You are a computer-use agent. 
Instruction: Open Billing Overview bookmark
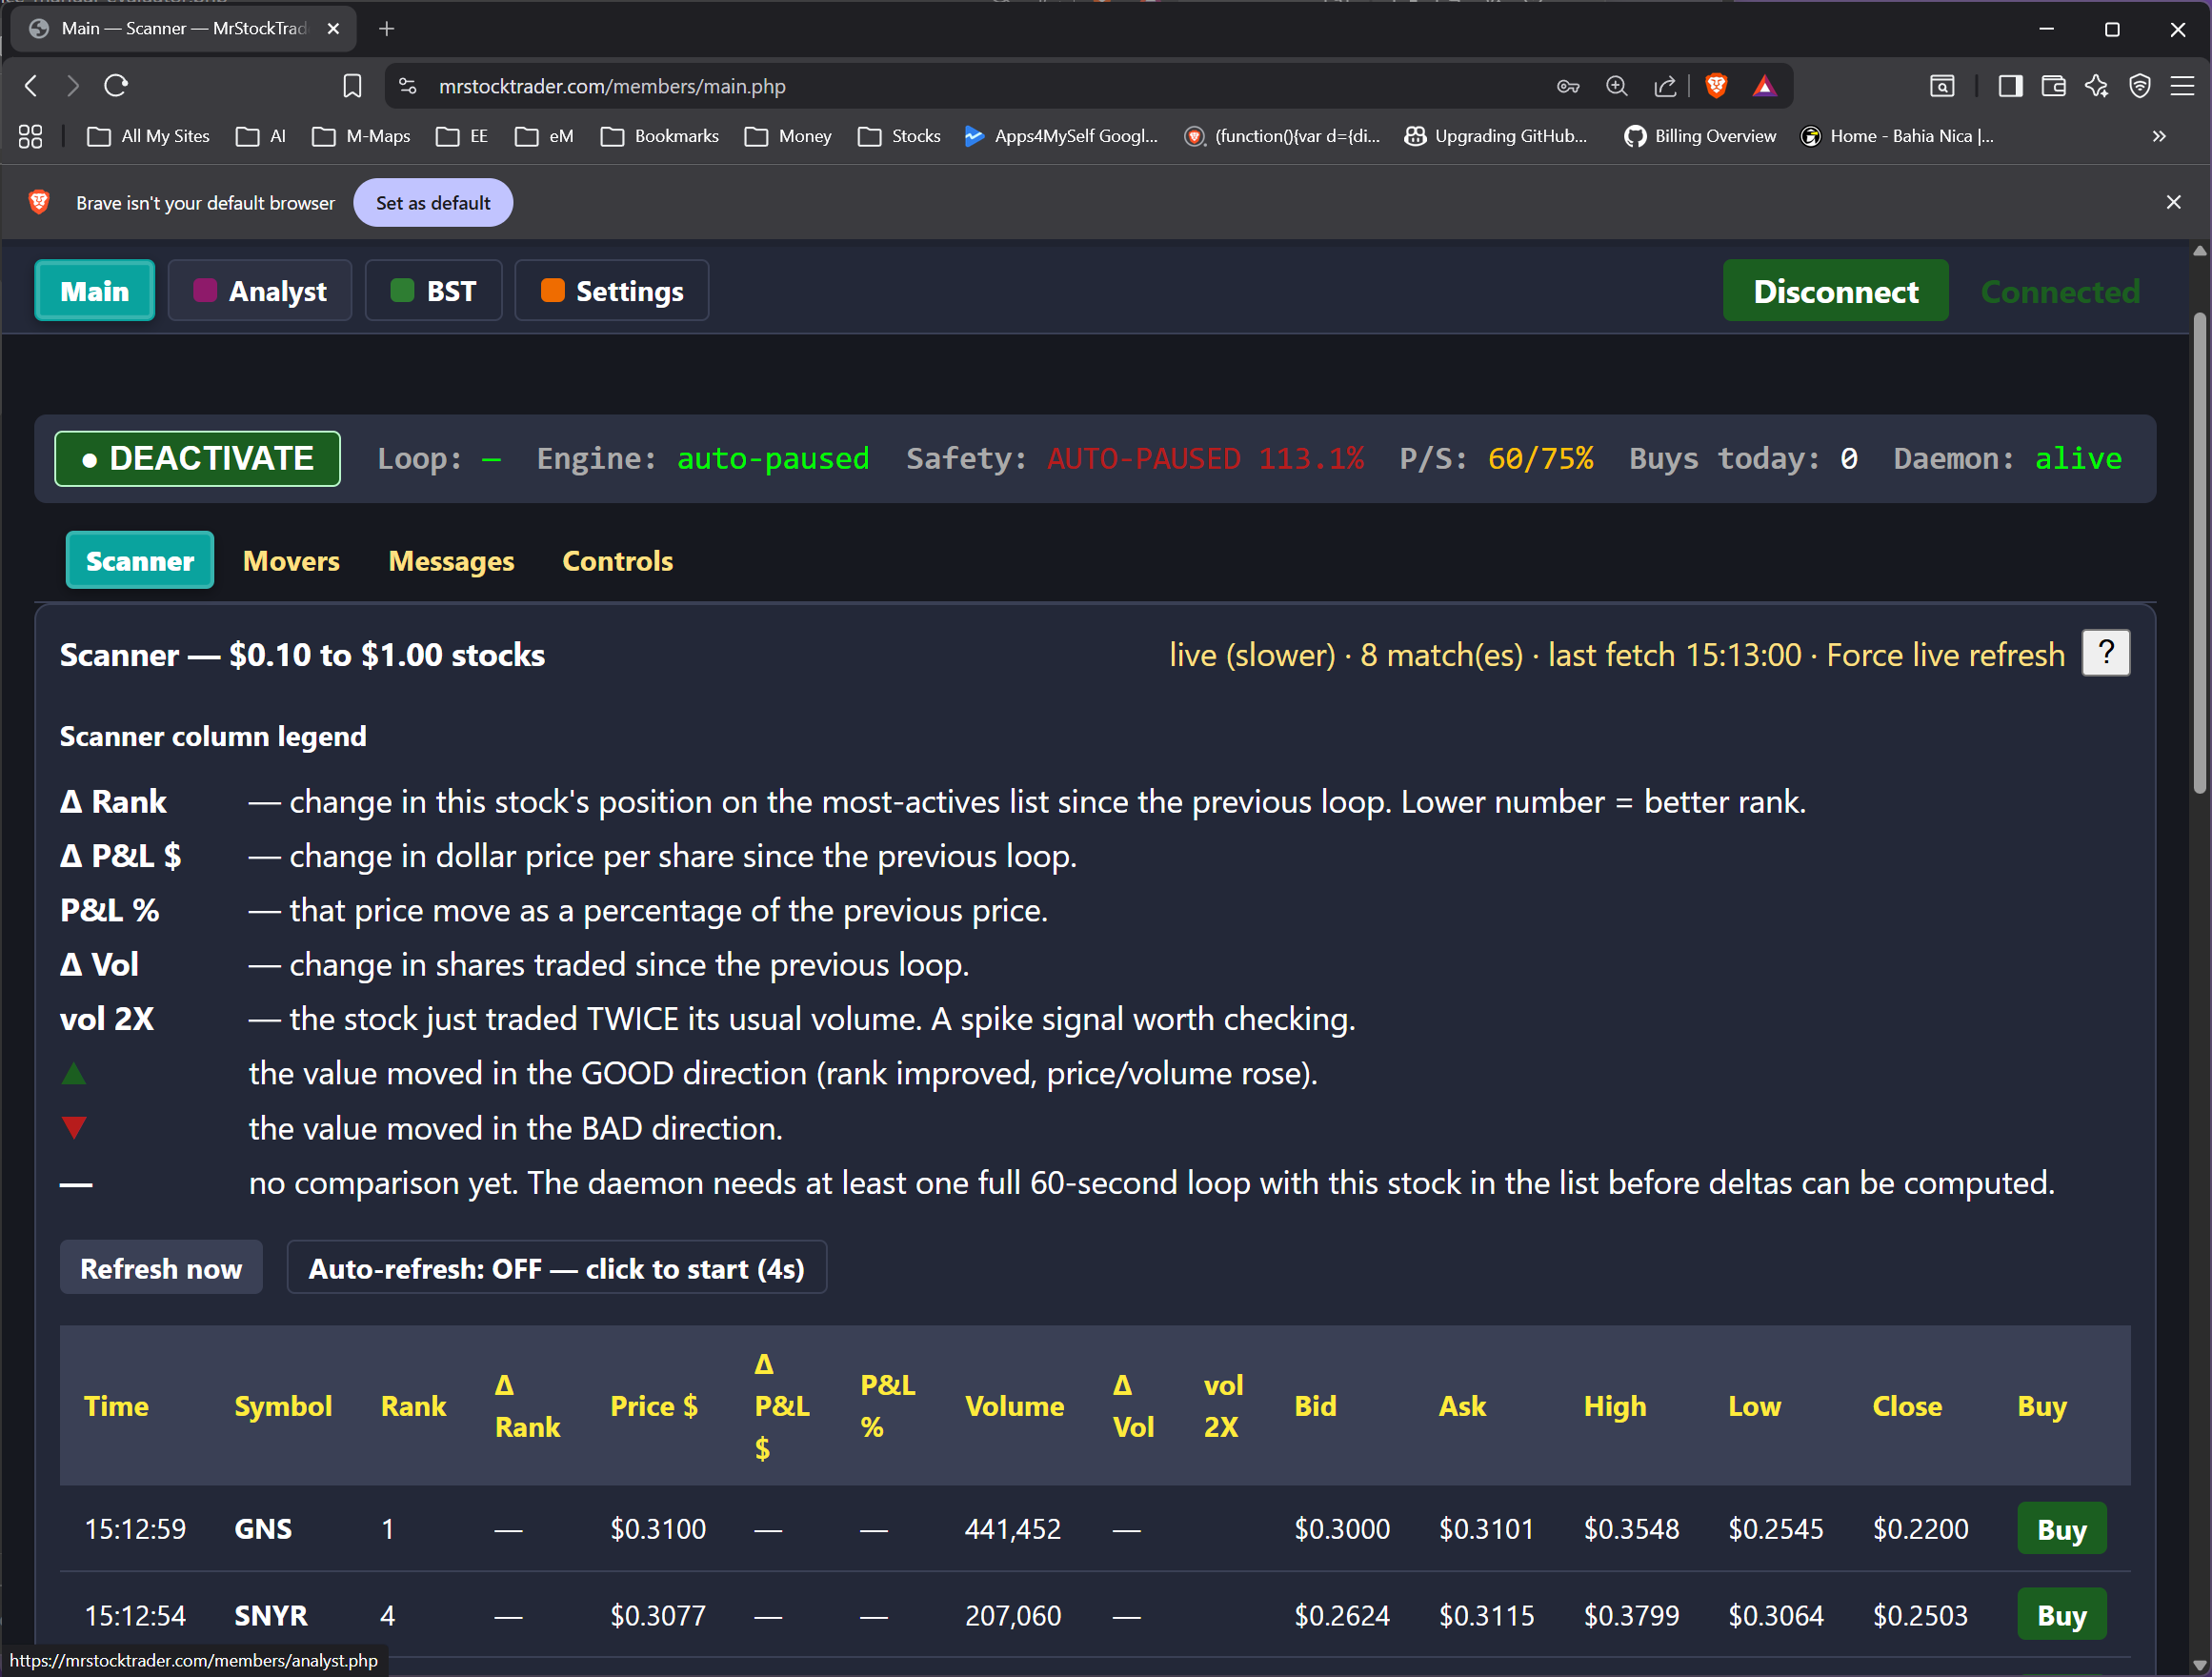click(x=1700, y=136)
